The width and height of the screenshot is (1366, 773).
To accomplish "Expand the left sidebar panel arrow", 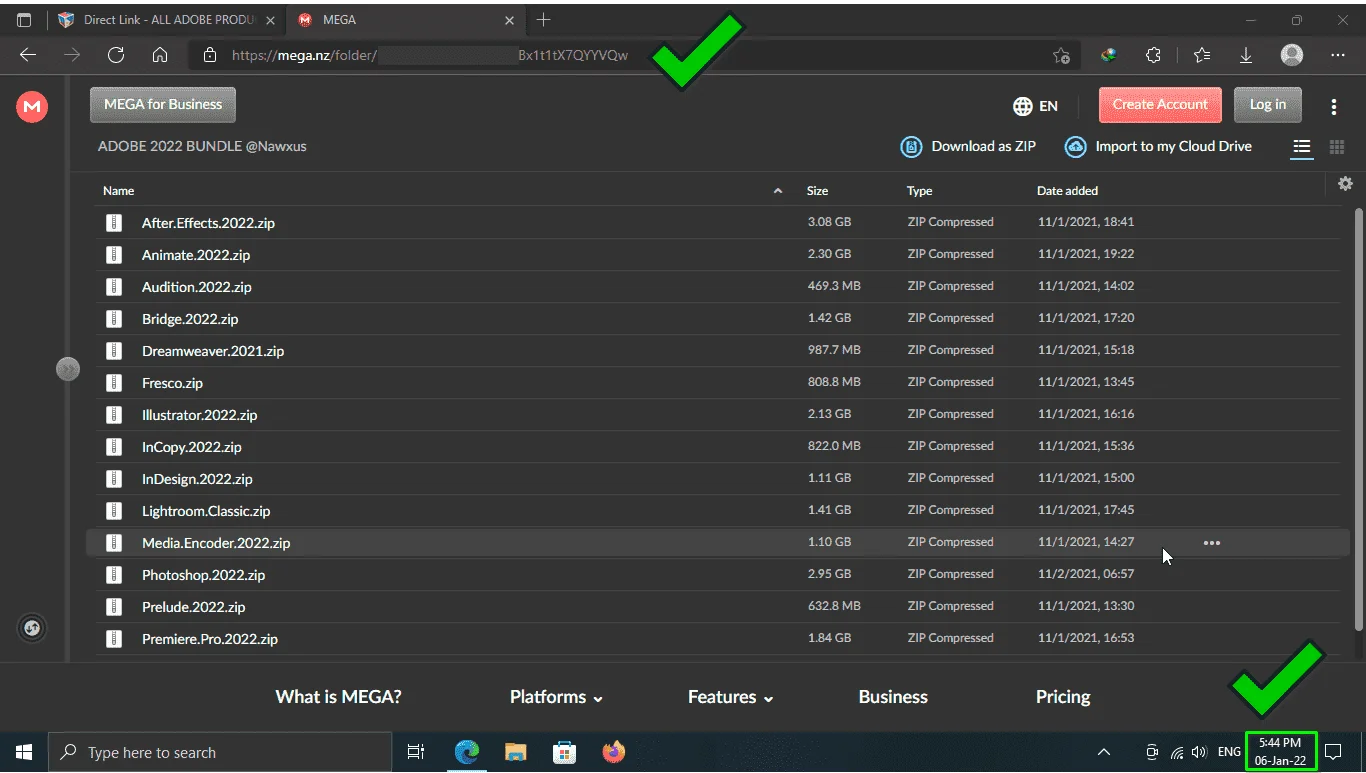I will 67,369.
